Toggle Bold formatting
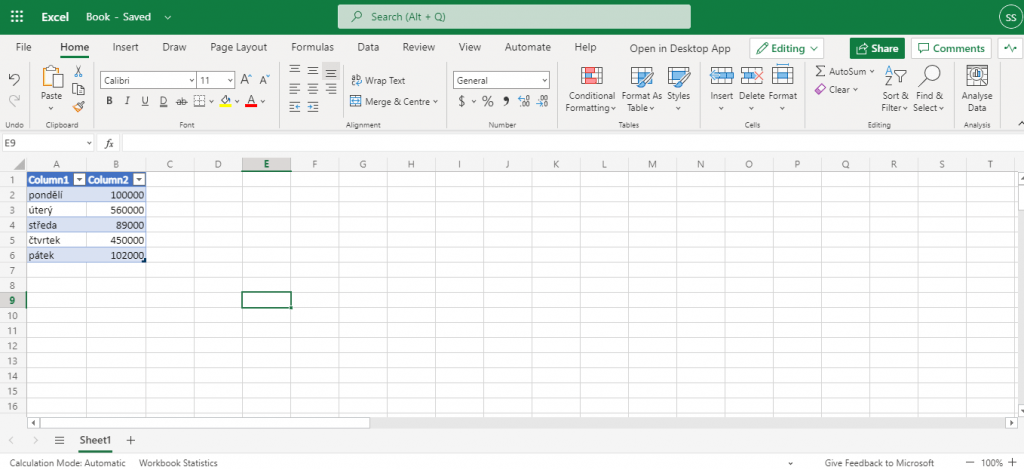Viewport: 1024px width, 470px height. tap(109, 101)
